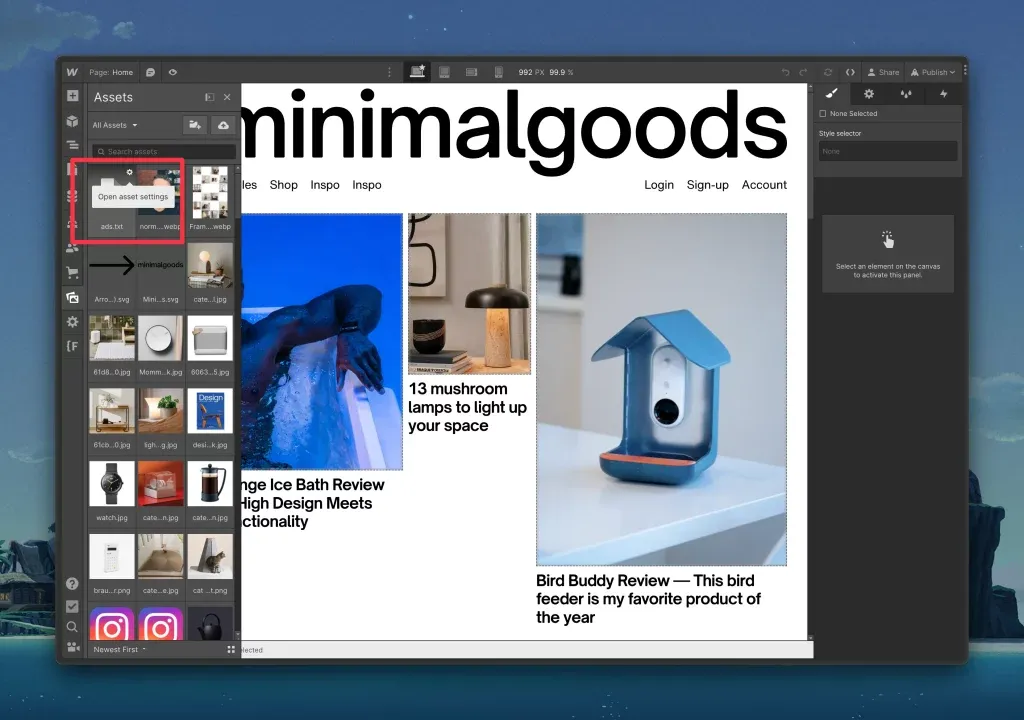Open the Style Manager droplets tab

tap(906, 94)
